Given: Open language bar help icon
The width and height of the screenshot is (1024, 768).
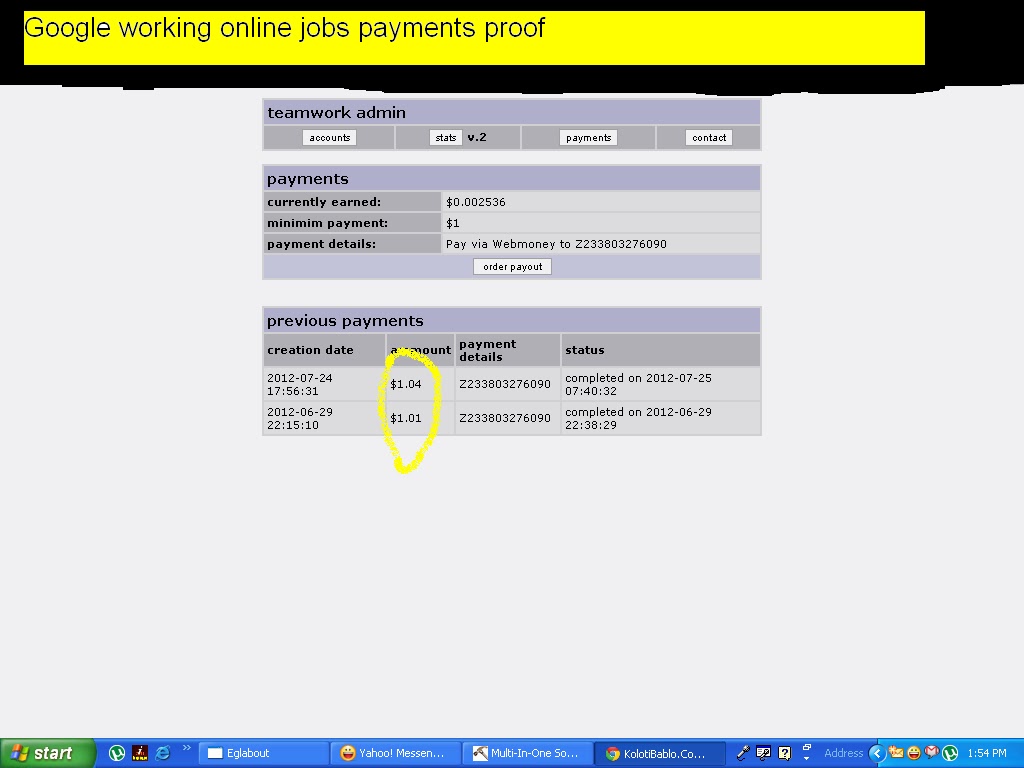Looking at the screenshot, I should (x=784, y=753).
